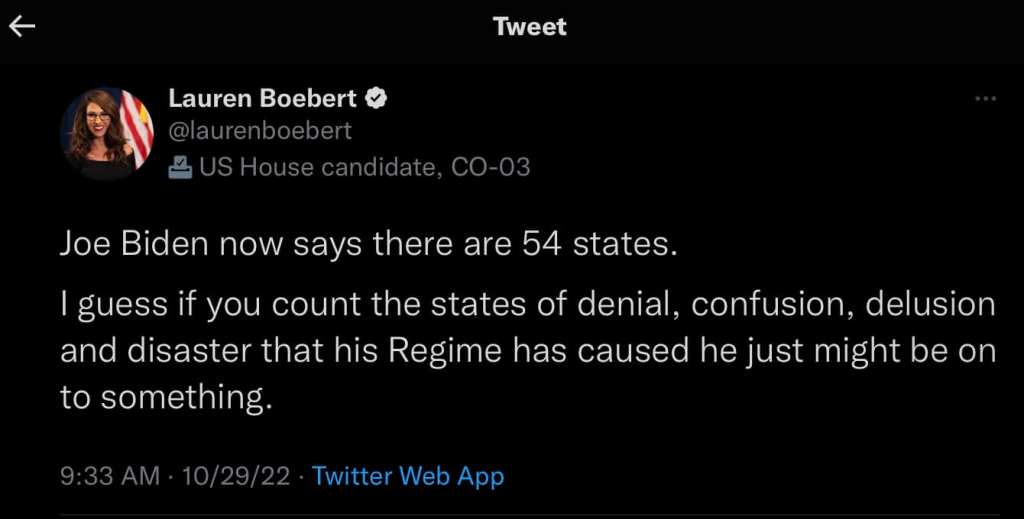Go back using the left arrow
Screen dimensions: 1024x519
(22, 27)
